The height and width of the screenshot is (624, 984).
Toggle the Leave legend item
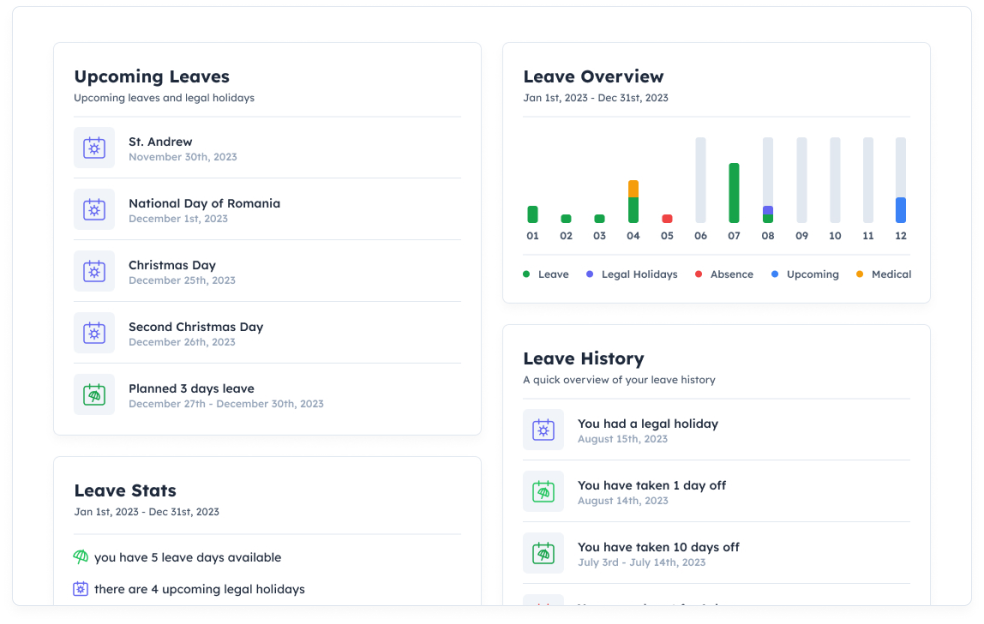[546, 274]
